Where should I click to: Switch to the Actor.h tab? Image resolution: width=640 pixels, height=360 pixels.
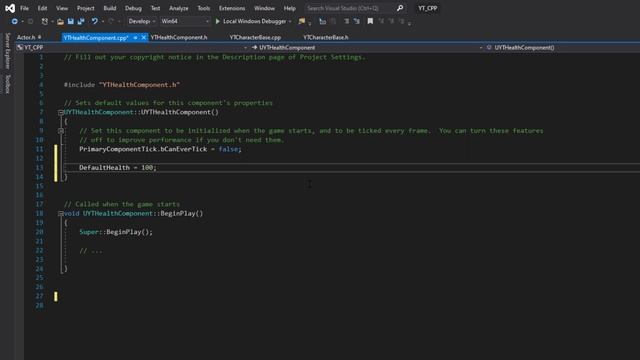26,37
